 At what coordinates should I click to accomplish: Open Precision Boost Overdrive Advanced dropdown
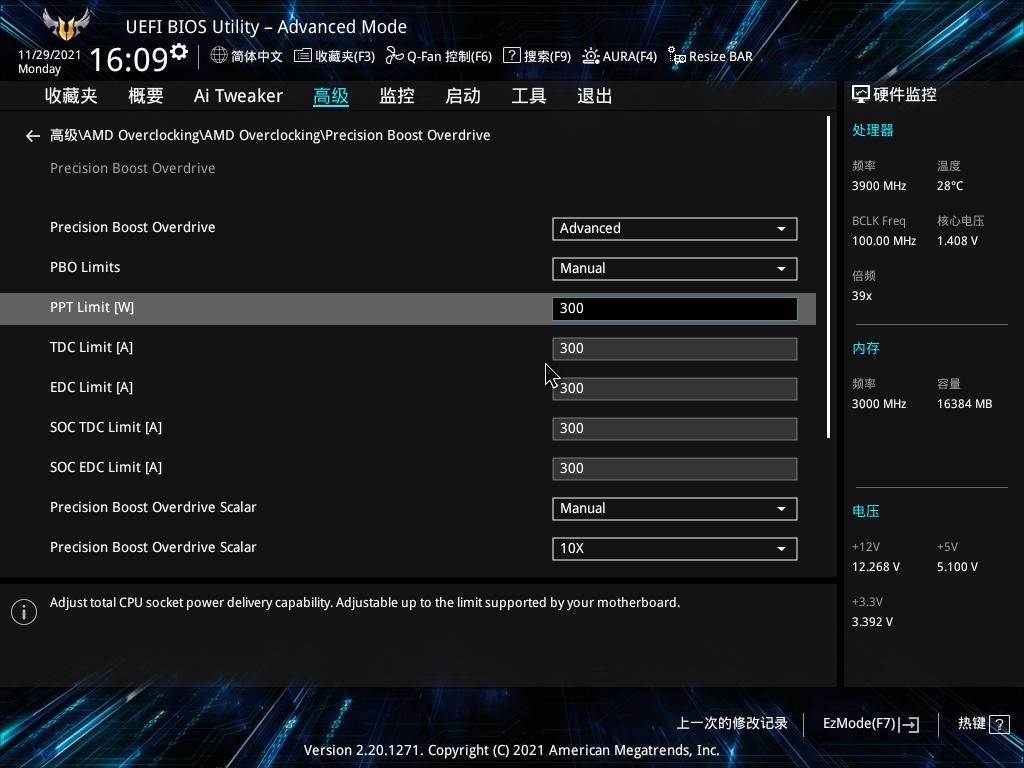pos(675,229)
